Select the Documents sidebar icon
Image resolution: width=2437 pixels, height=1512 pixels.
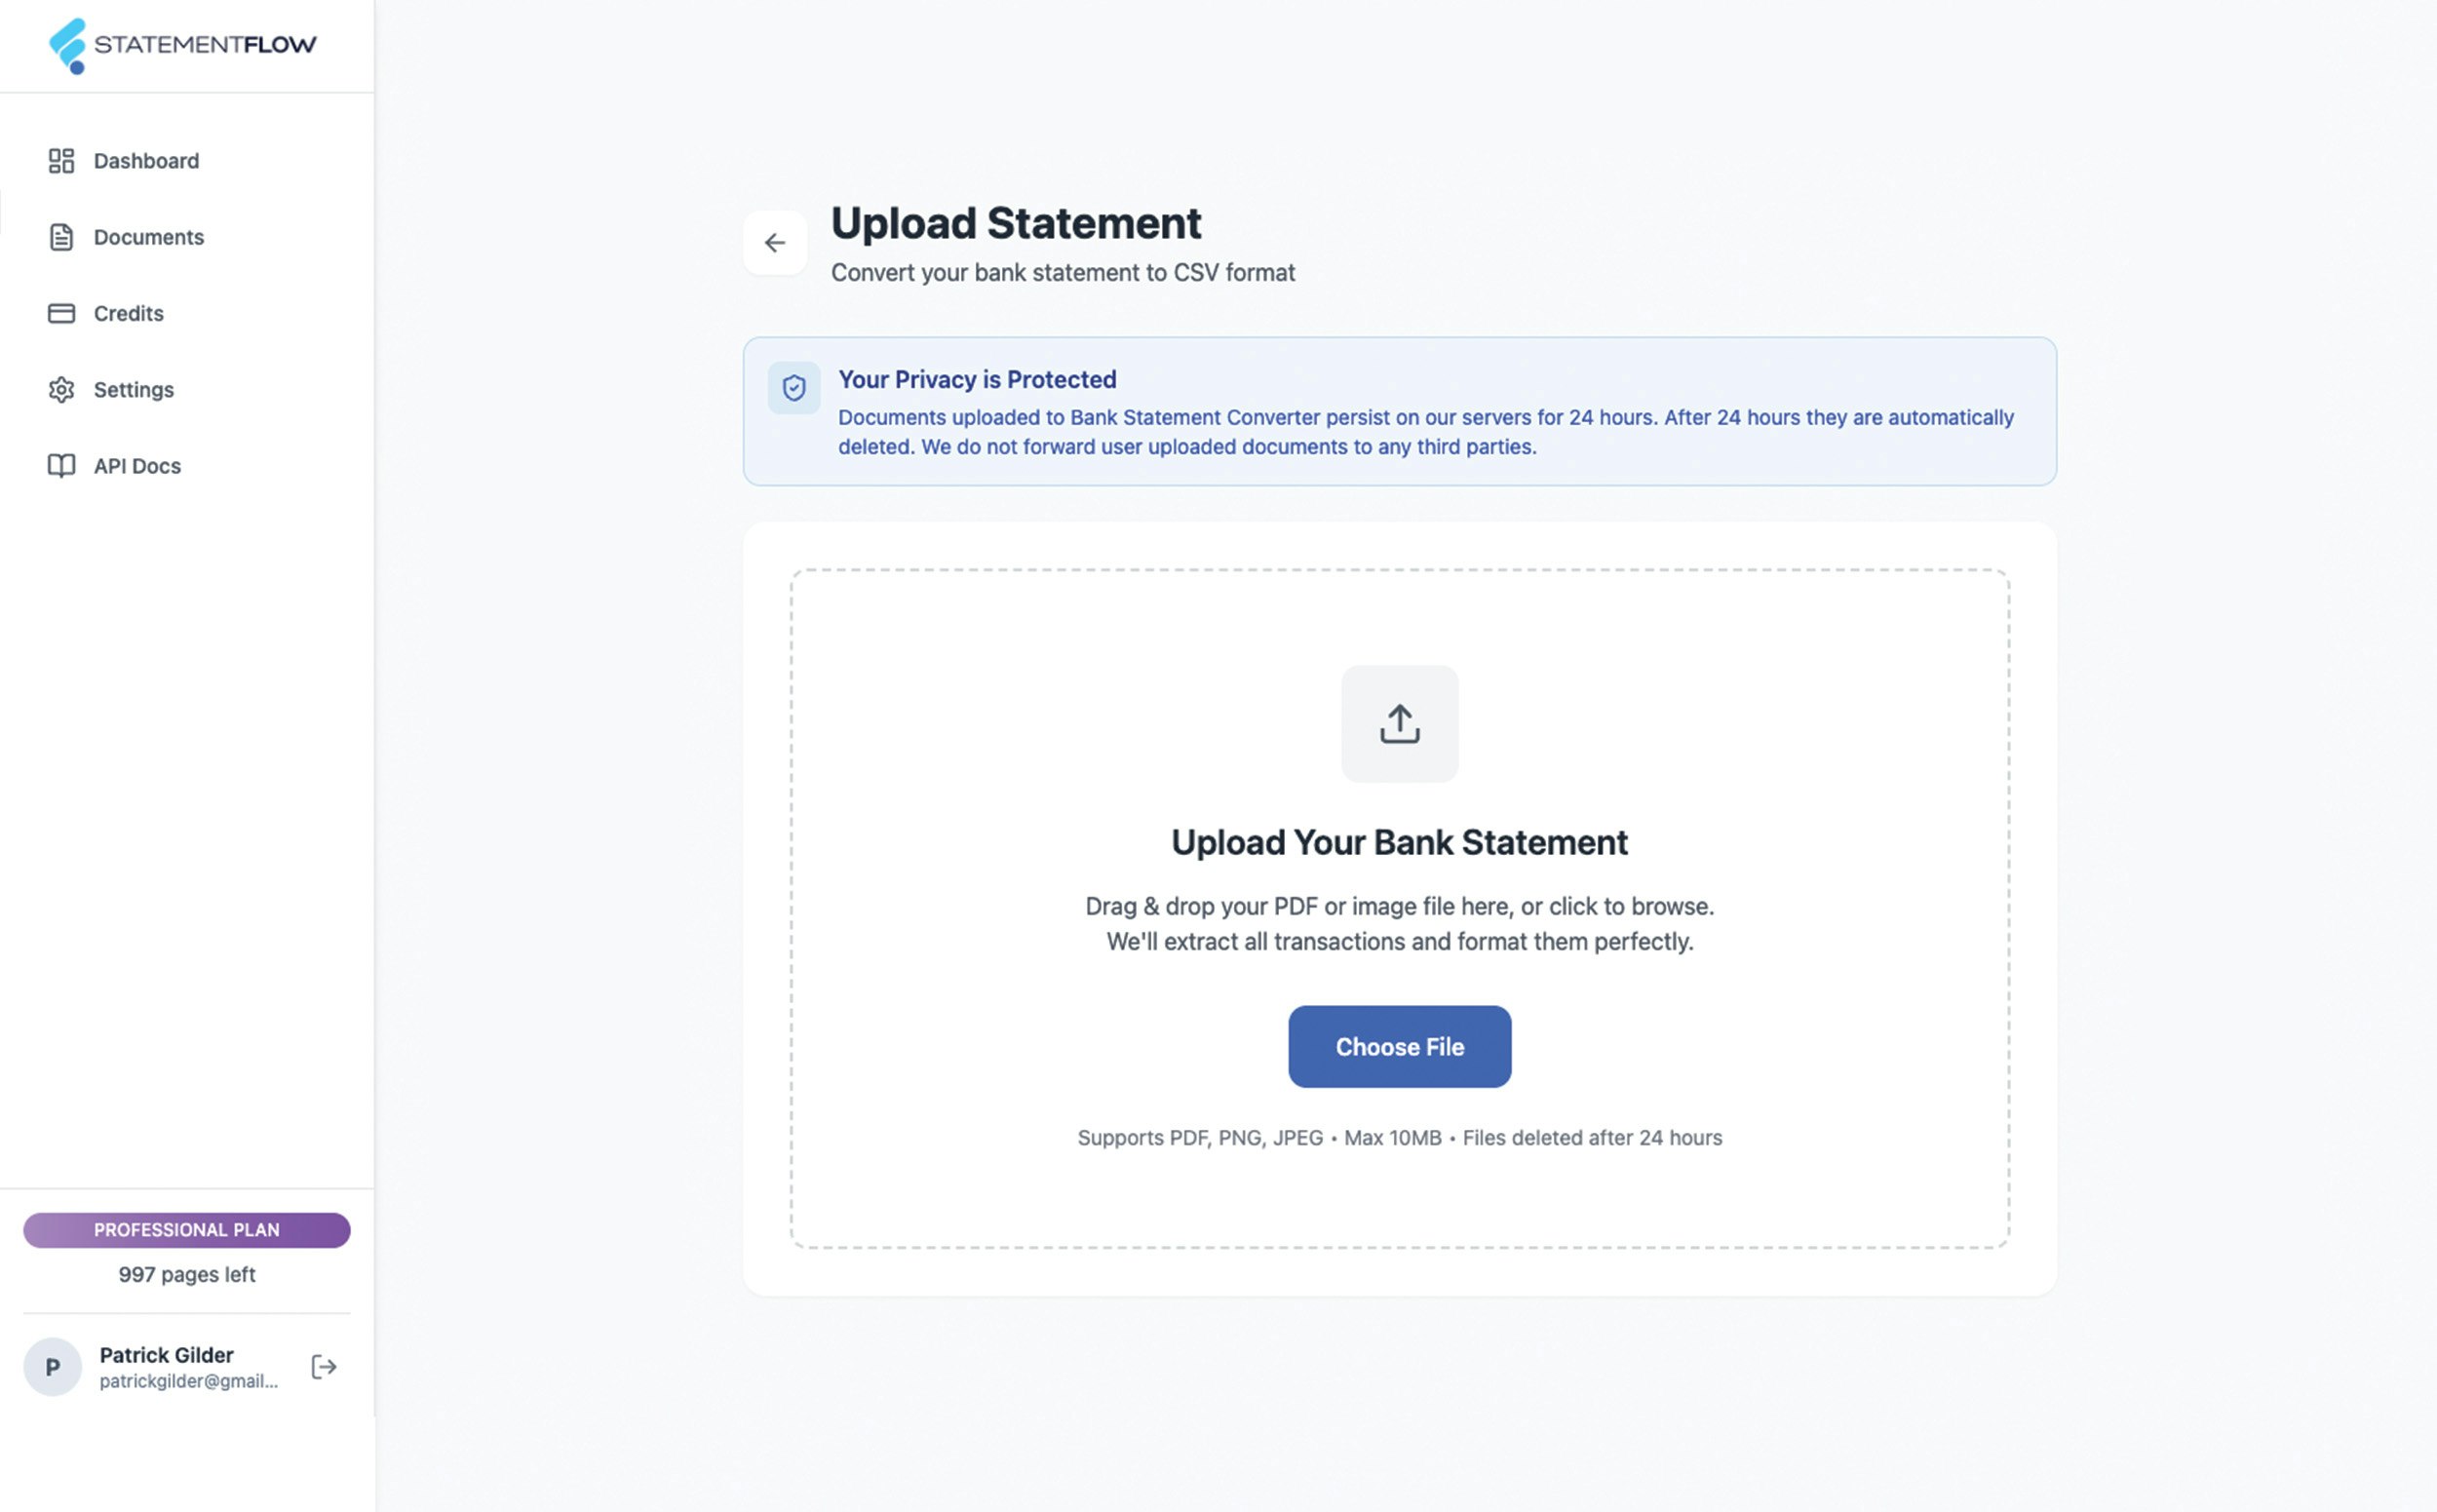(62, 237)
